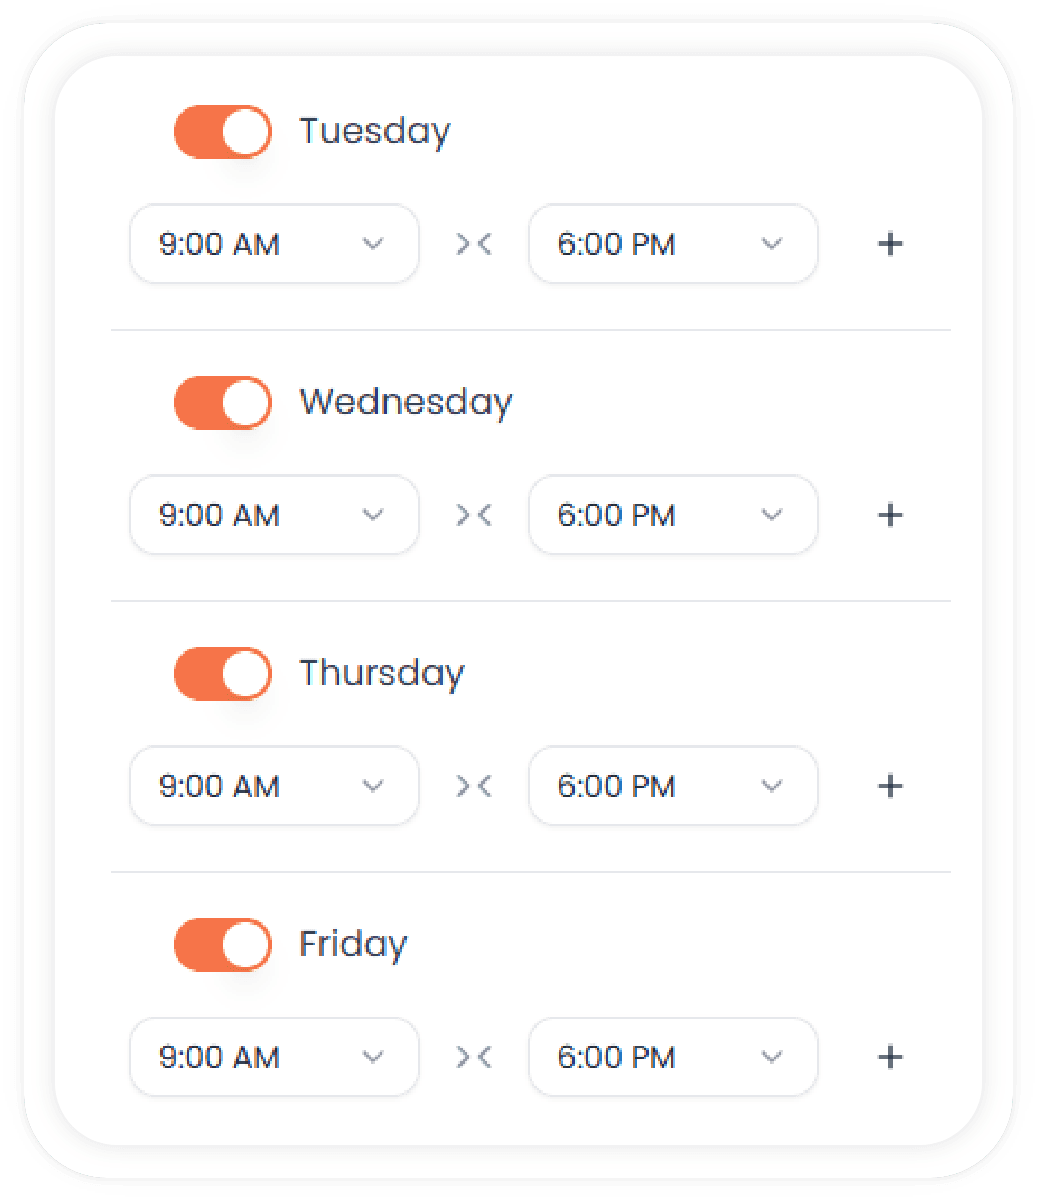
Task: Toggle Friday availability off
Action: point(222,945)
